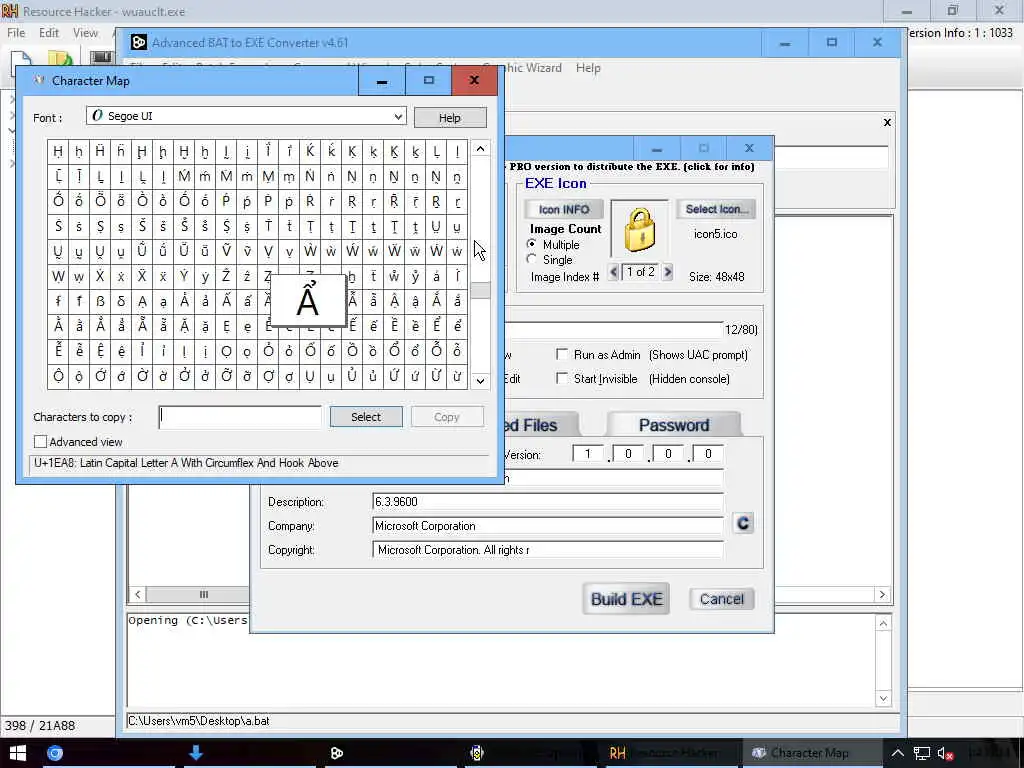Go to the previous image index
Screen dimensions: 1024x768
(613, 272)
